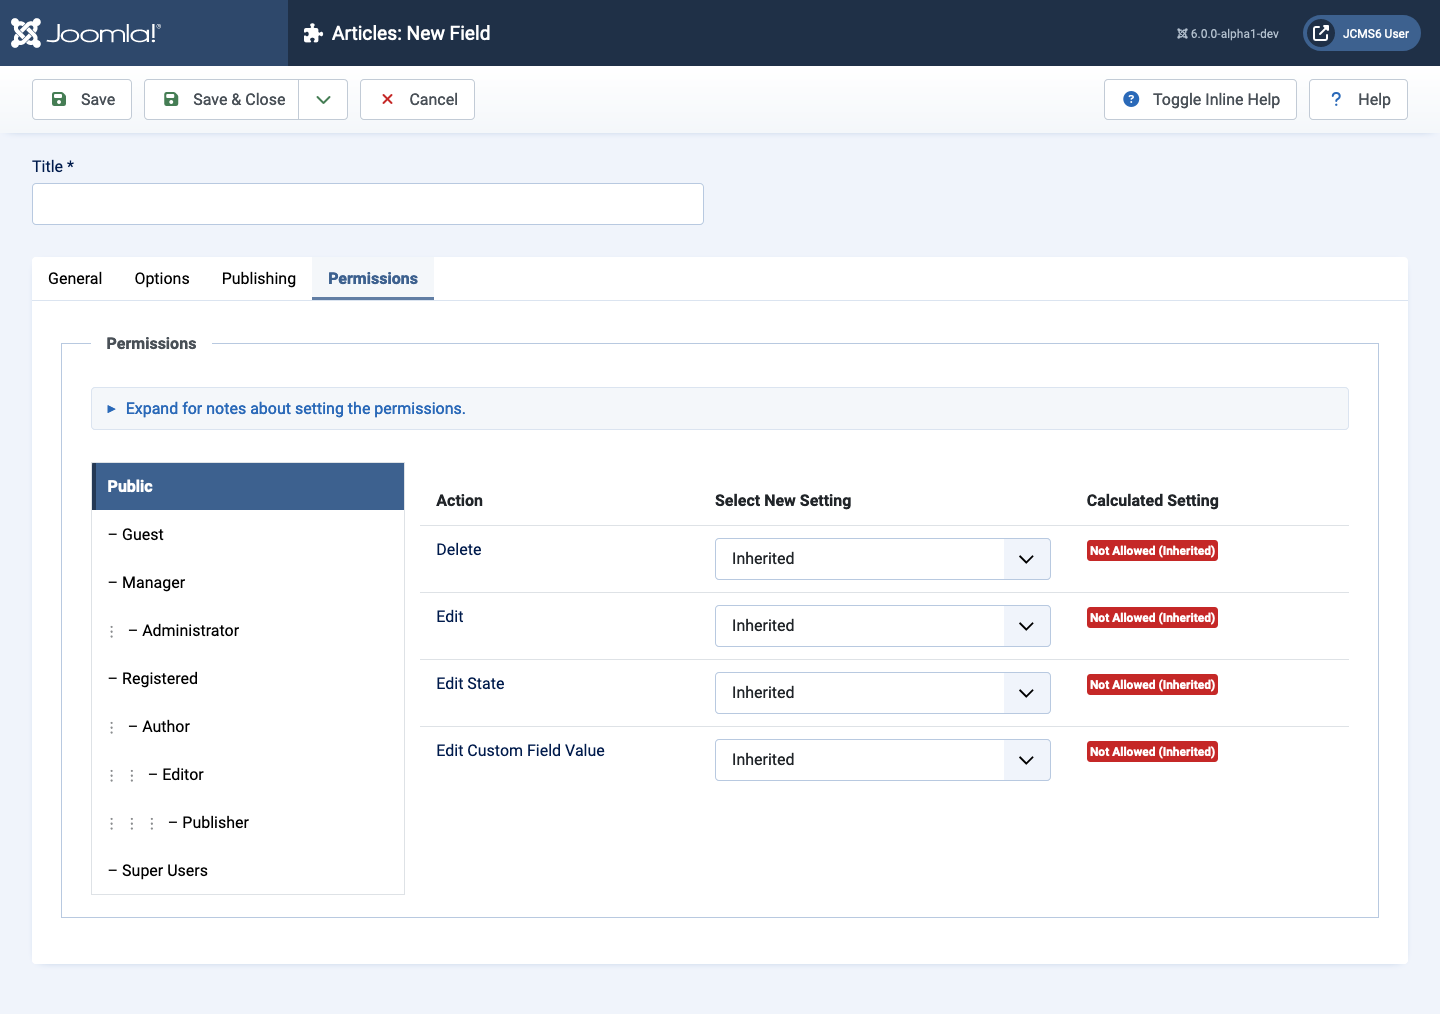Toggle Inline Help
Image resolution: width=1440 pixels, height=1014 pixels.
1200,99
